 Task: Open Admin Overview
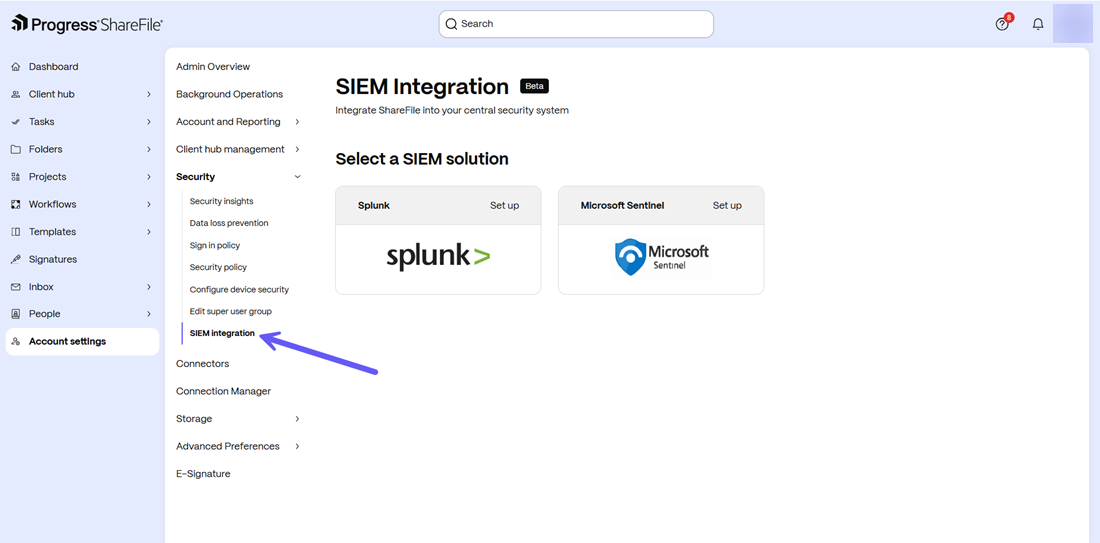pyautogui.click(x=213, y=67)
